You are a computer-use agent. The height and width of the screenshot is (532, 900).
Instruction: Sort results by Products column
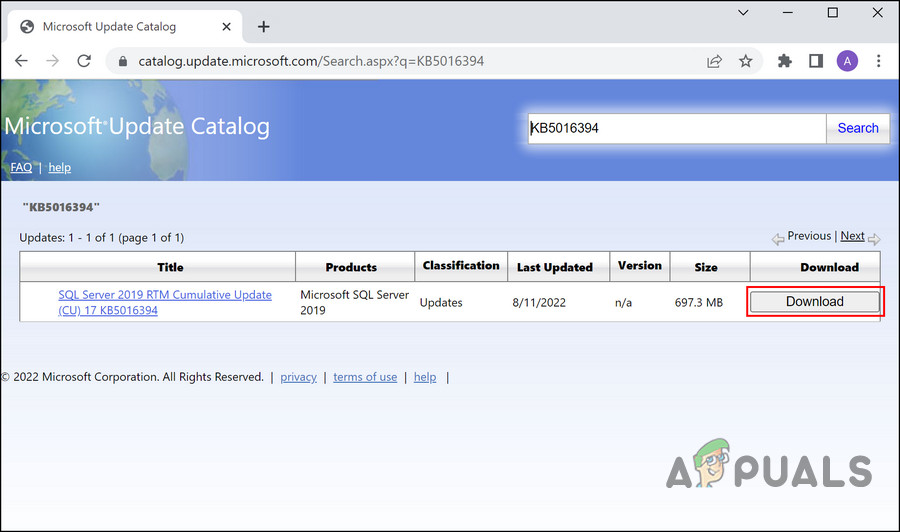coord(351,267)
